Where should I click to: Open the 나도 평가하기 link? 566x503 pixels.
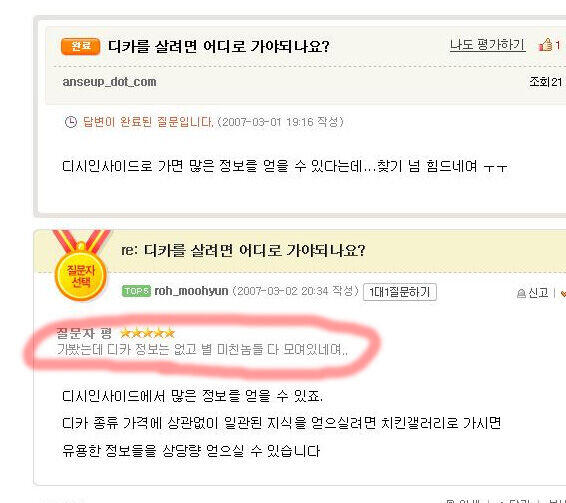487,45
